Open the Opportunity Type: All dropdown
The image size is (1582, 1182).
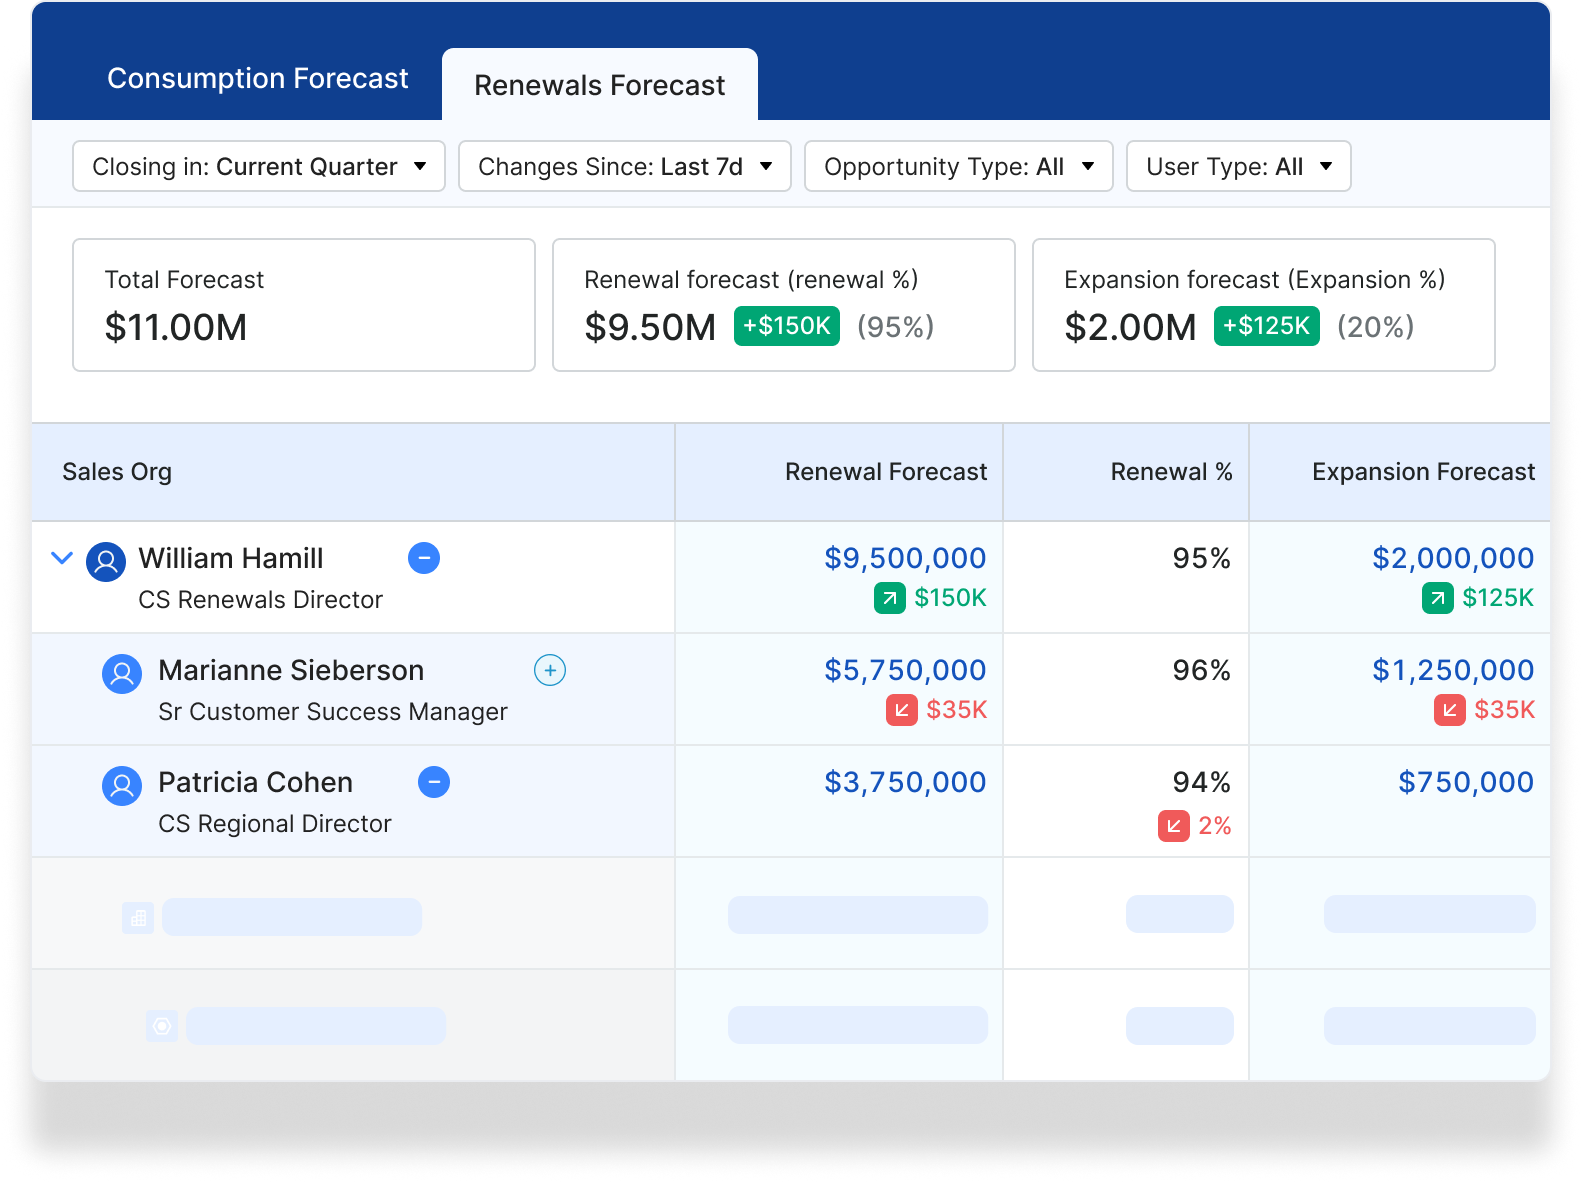(959, 166)
